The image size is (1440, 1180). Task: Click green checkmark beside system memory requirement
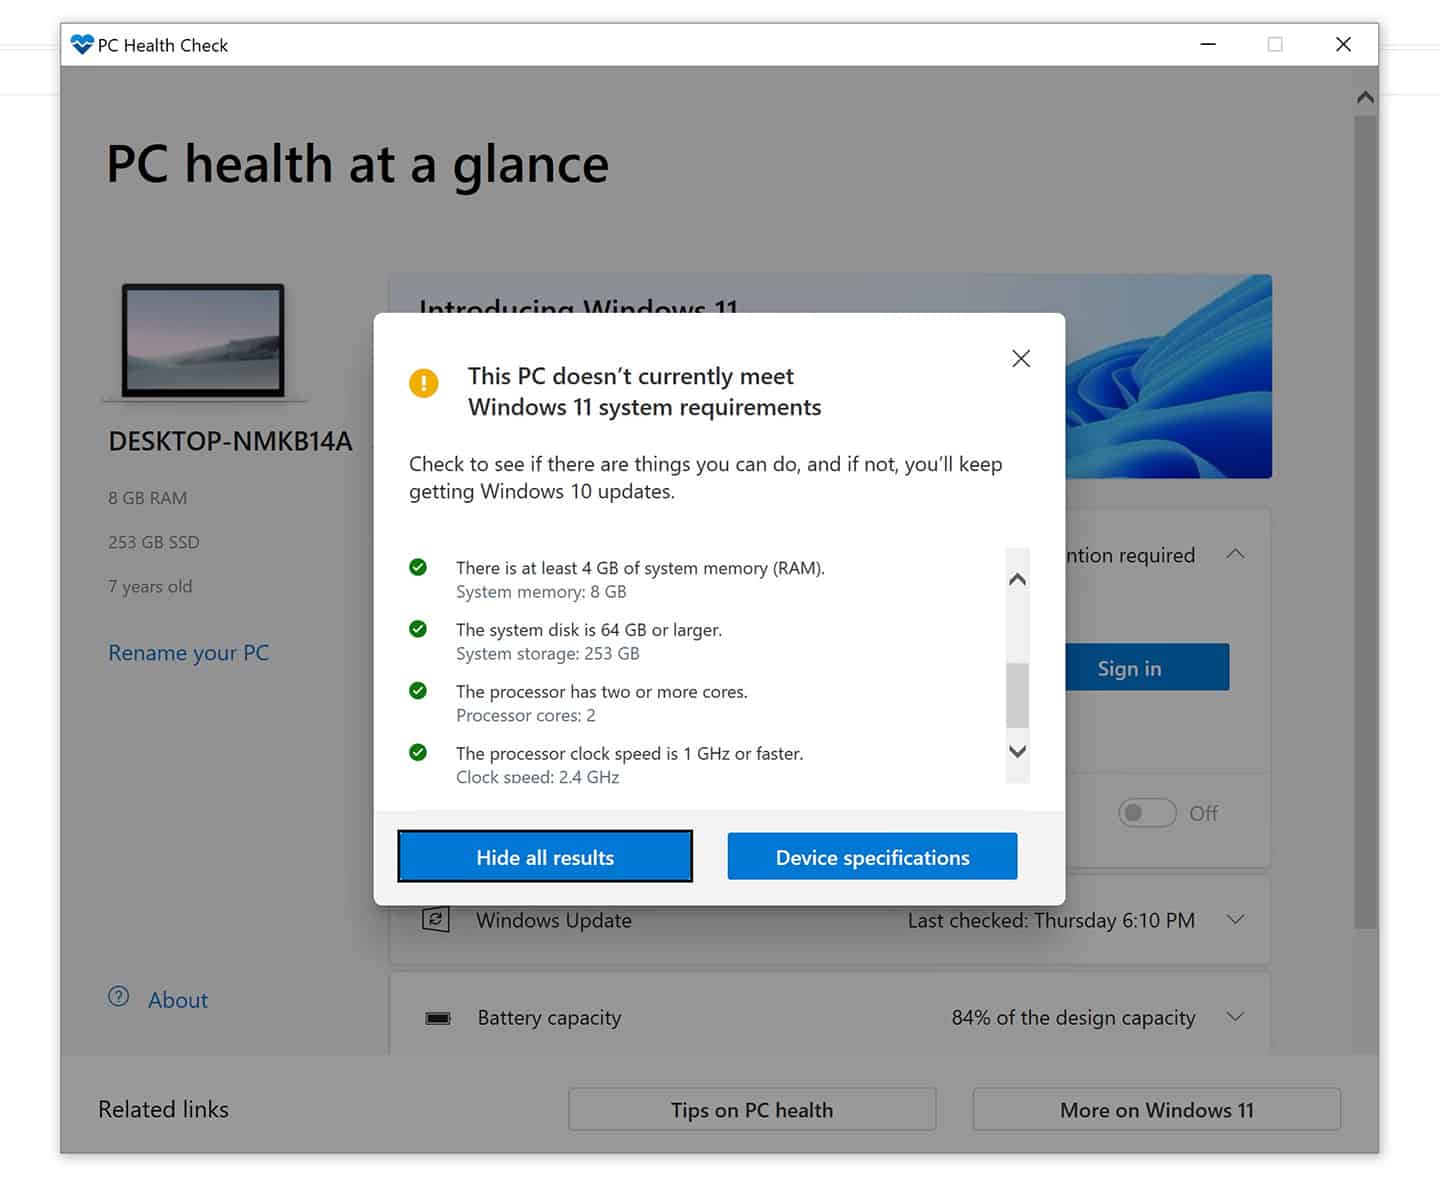pos(418,567)
